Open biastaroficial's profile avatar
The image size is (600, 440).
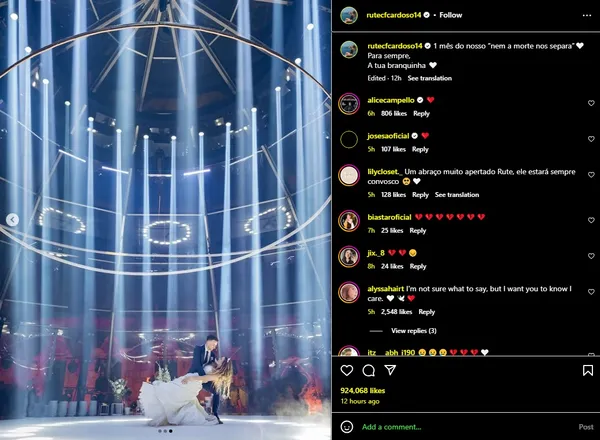click(x=349, y=221)
